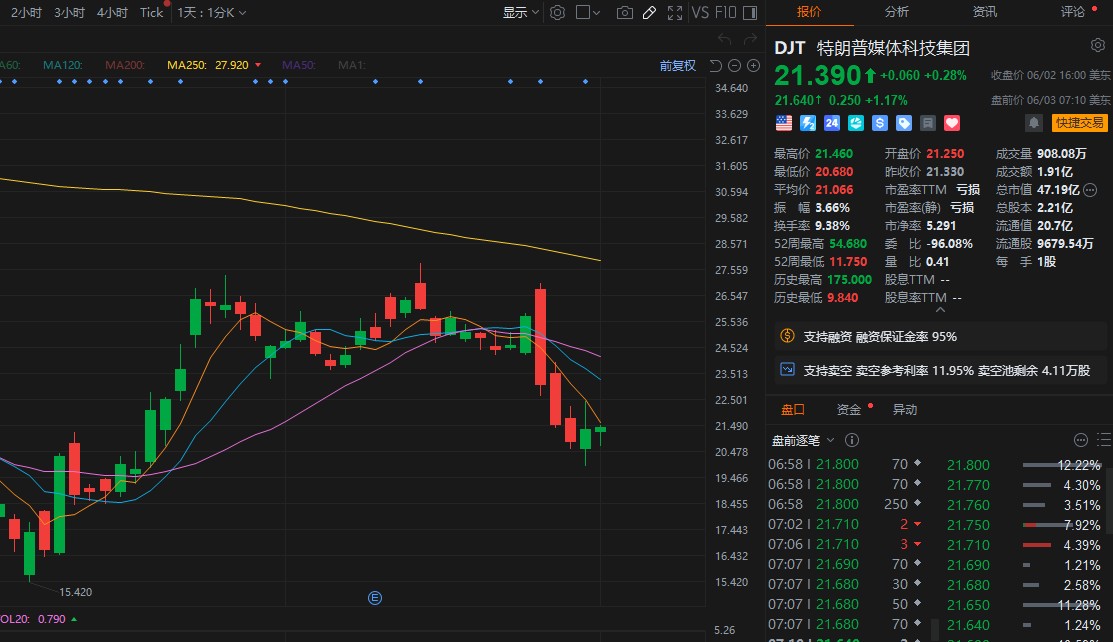Open chart settings gear in toolbar
The width and height of the screenshot is (1113, 642).
pyautogui.click(x=558, y=12)
